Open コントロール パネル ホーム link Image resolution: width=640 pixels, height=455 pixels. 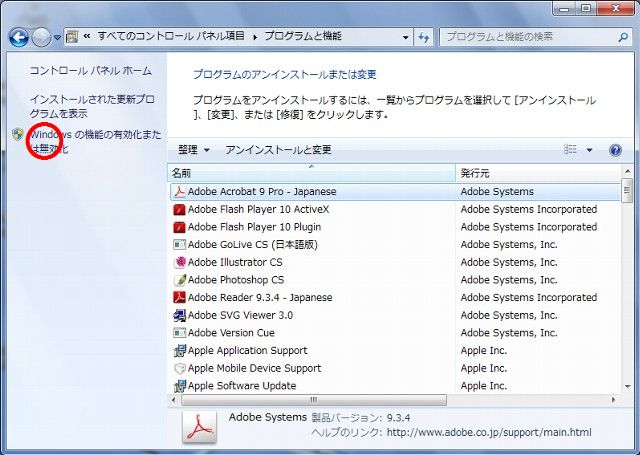[x=91, y=71]
